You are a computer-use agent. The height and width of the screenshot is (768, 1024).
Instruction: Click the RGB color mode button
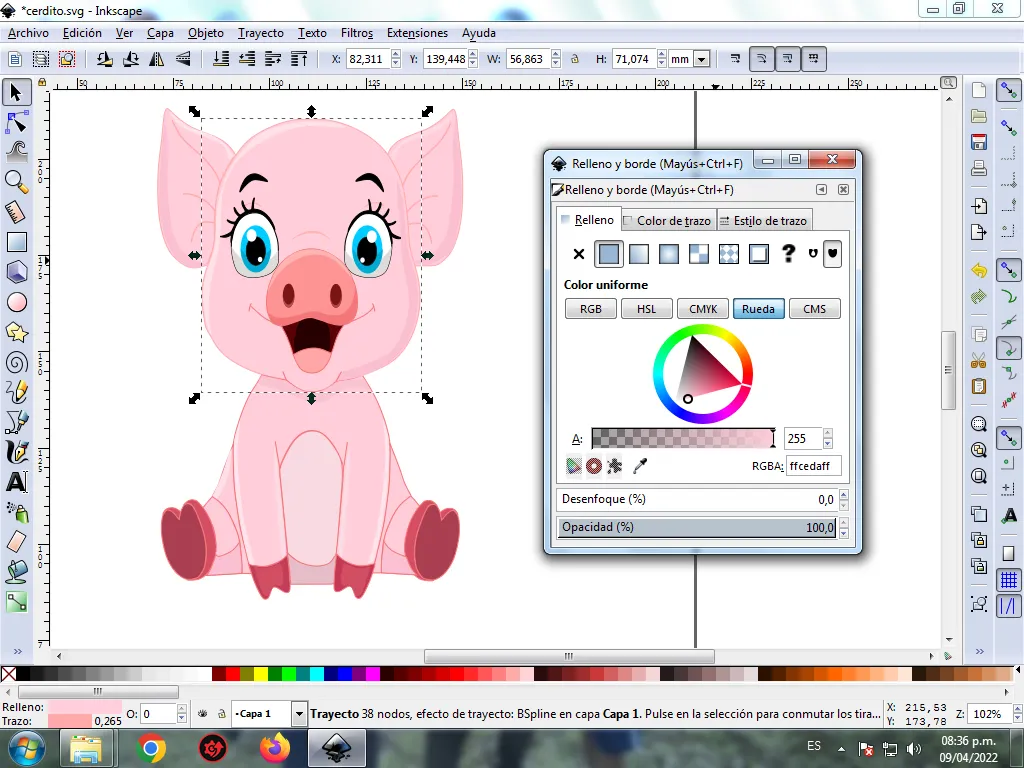click(x=591, y=309)
